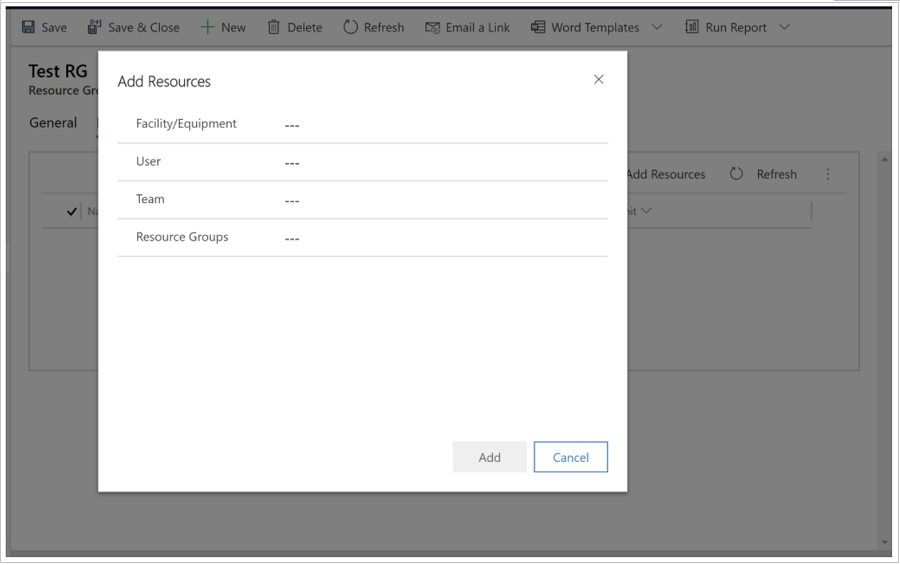Click the scroll up arrow on right scrollbar

(885, 160)
